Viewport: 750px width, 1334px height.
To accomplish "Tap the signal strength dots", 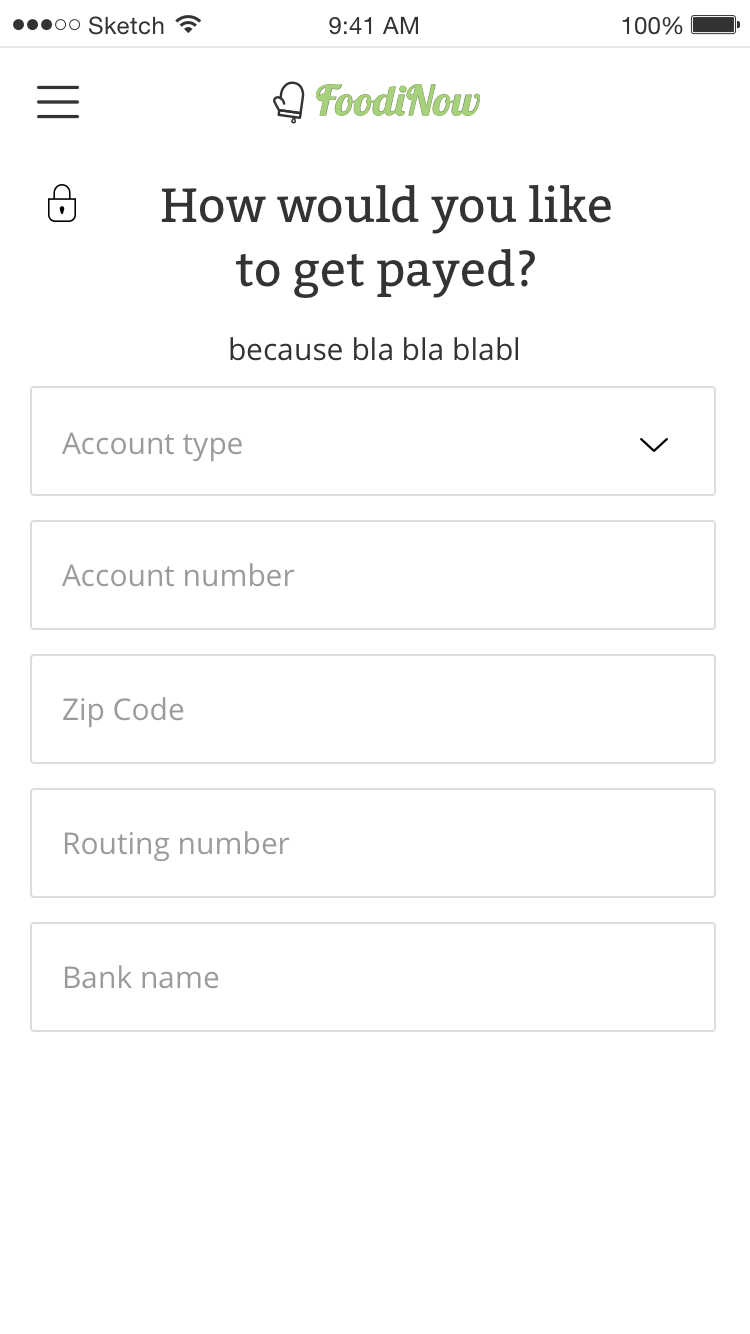I will click(46, 24).
